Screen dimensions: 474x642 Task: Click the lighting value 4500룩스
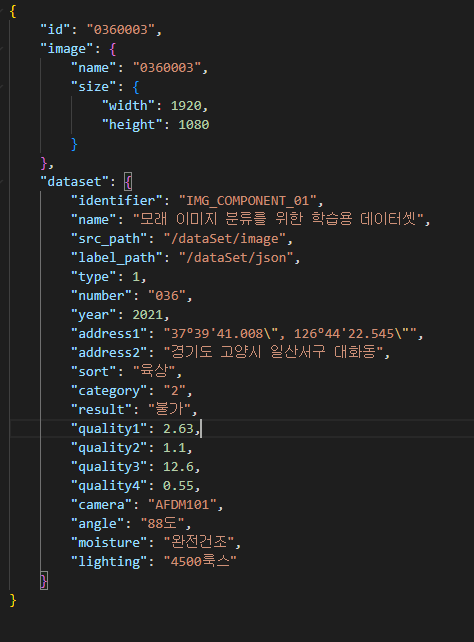[x=200, y=561]
